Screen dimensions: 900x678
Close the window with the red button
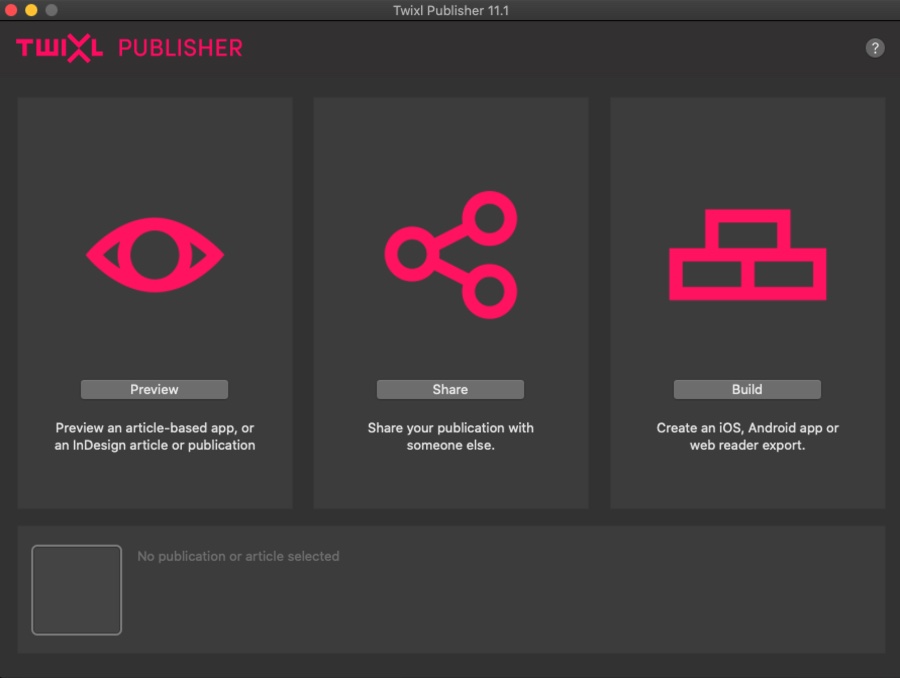coord(11,10)
